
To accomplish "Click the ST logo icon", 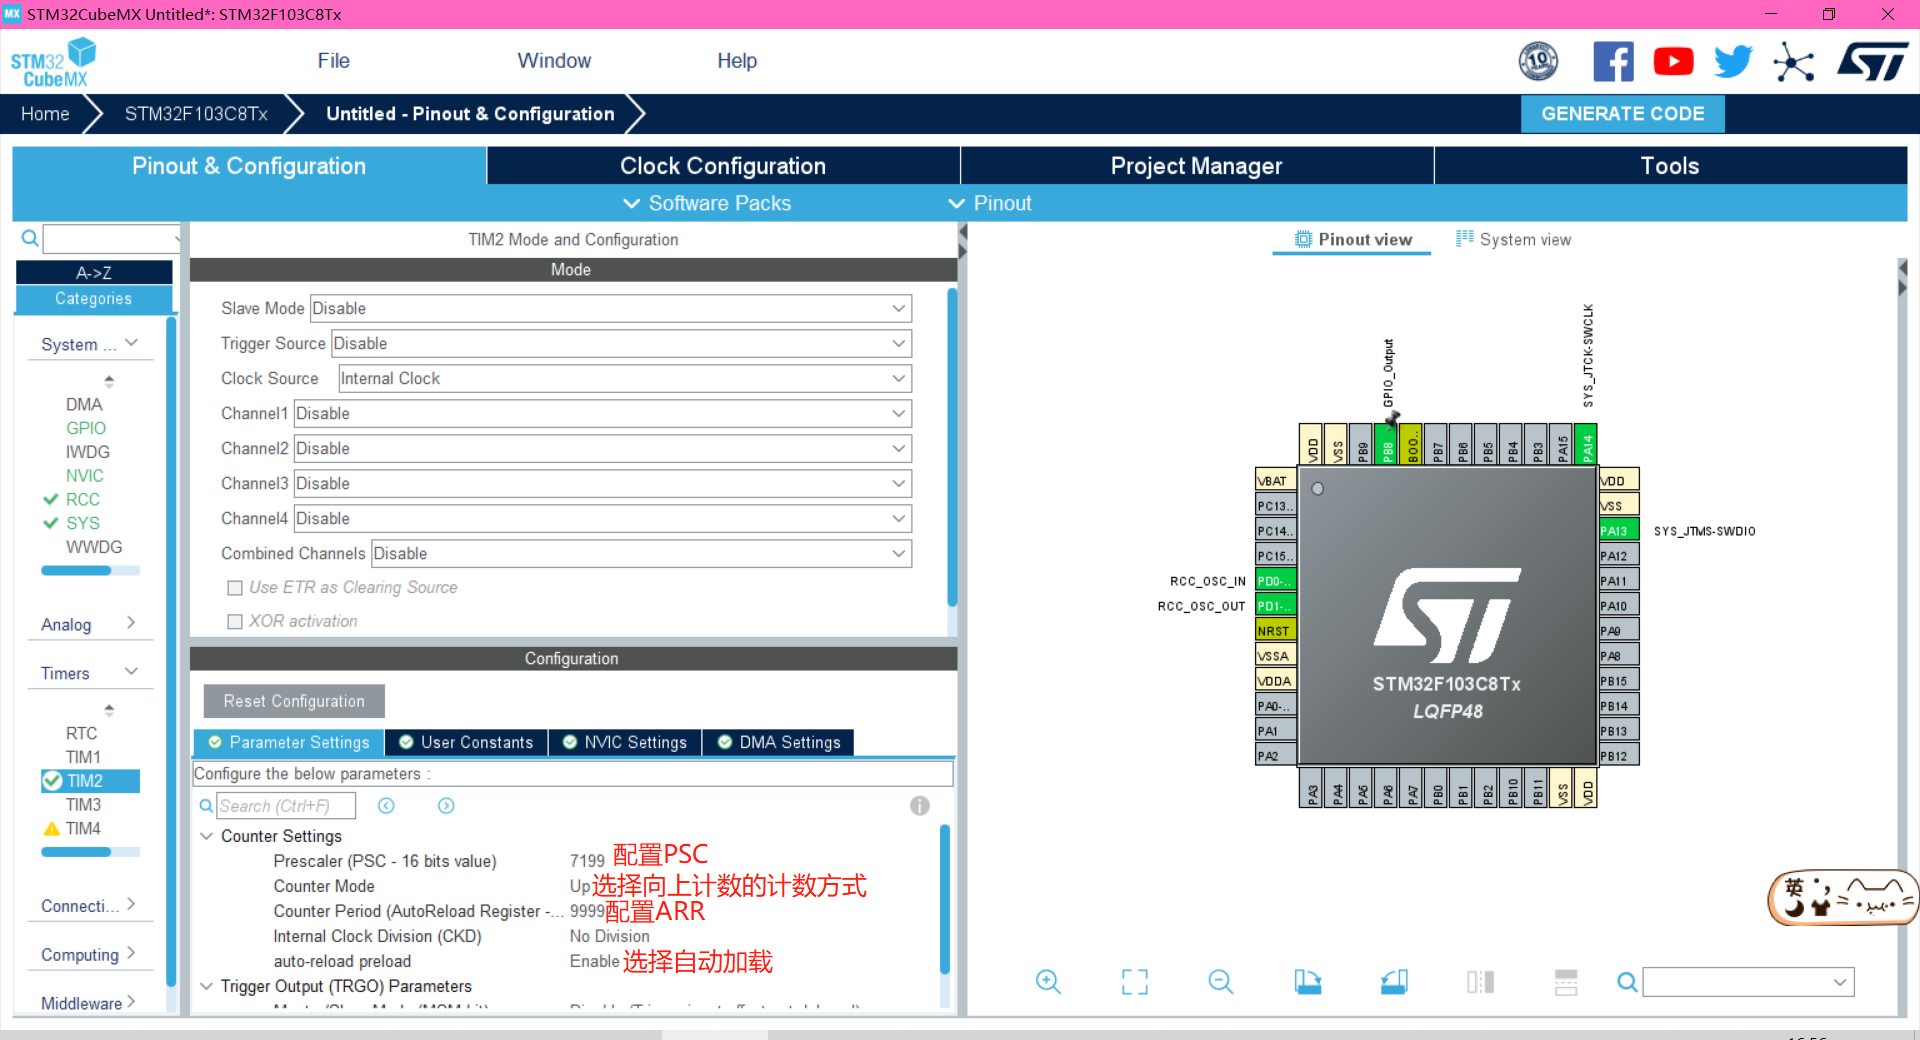I will tap(1873, 62).
